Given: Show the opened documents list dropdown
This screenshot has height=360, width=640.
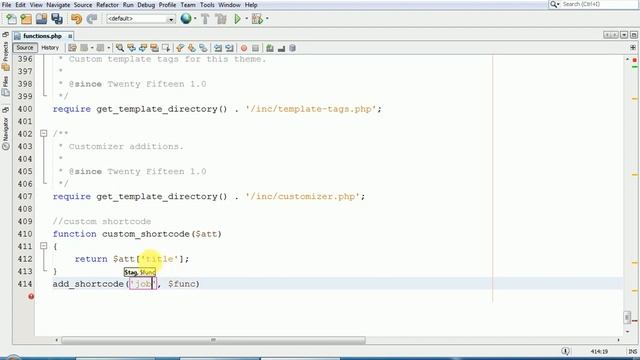Looking at the screenshot, I should click(x=624, y=35).
